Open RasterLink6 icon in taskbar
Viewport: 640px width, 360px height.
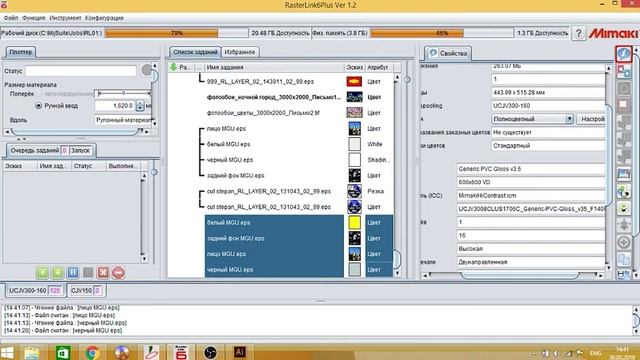181,353
